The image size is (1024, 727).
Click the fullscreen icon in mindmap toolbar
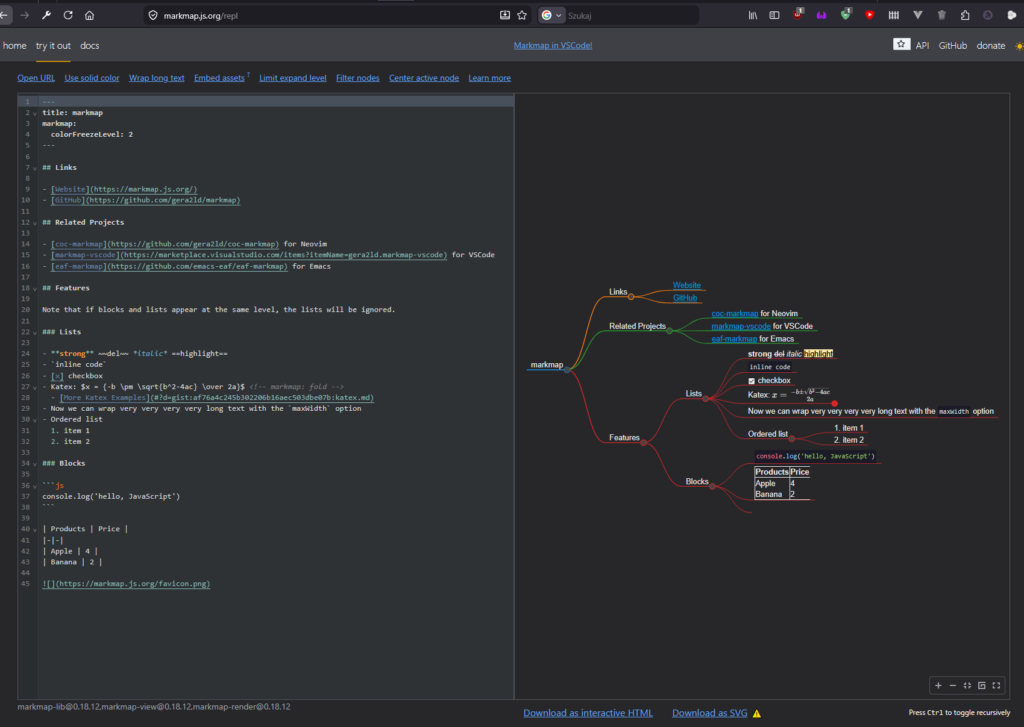(996, 685)
